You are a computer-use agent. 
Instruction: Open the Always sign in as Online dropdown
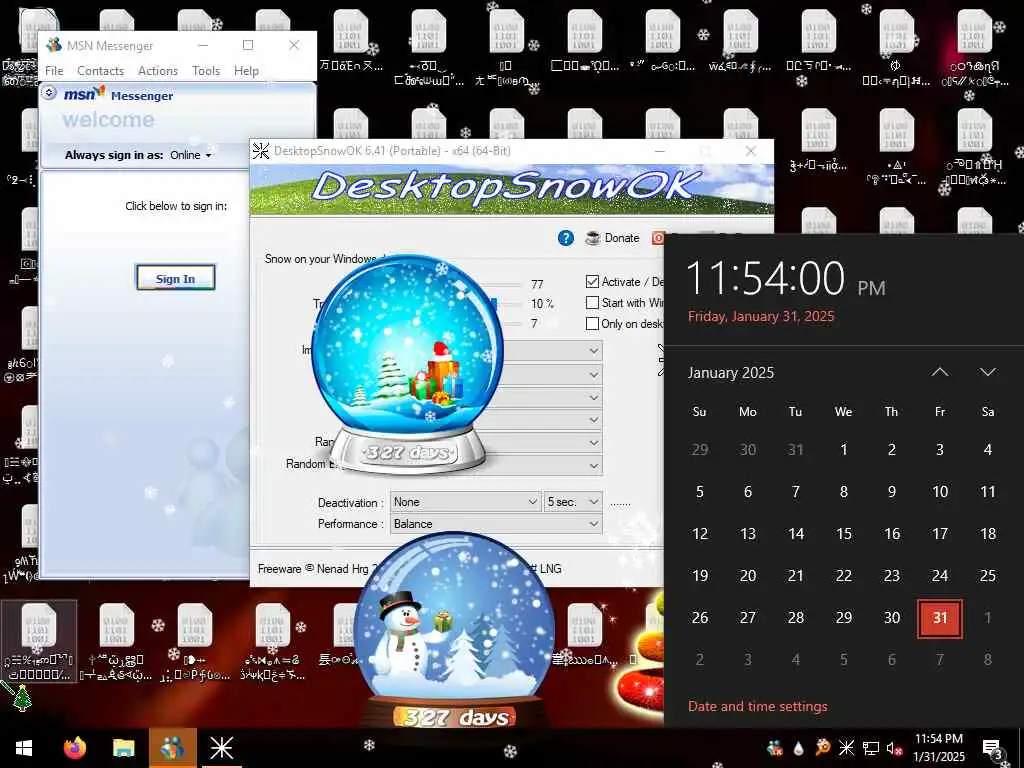[x=191, y=155]
